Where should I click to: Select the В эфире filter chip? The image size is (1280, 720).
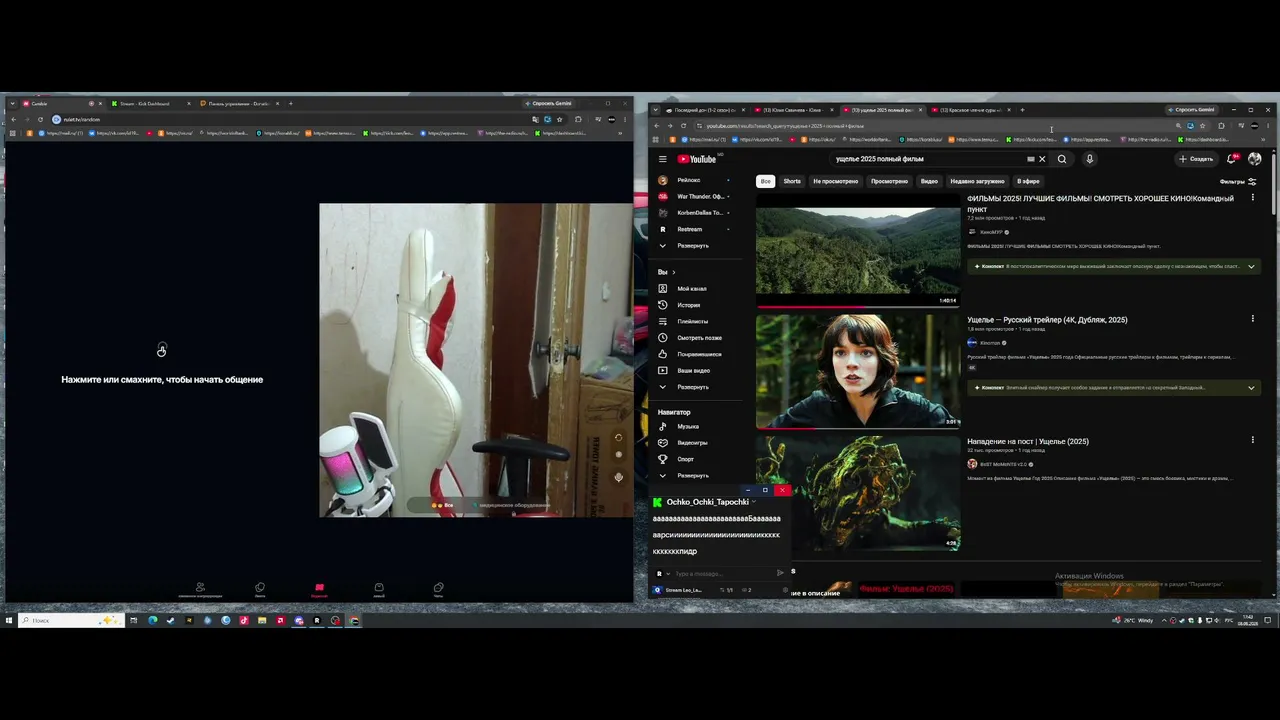pos(1028,181)
